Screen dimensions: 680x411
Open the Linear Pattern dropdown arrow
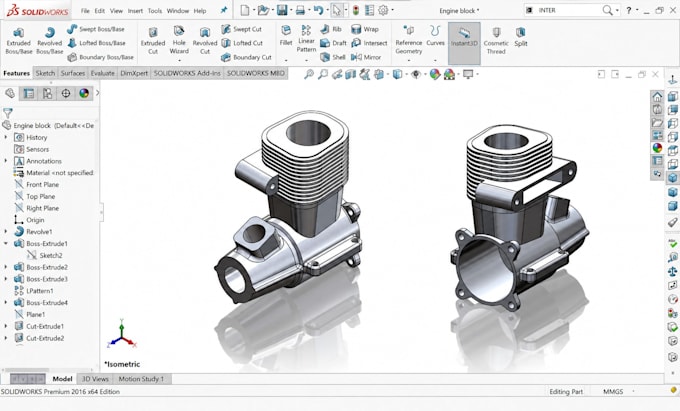(x=306, y=60)
